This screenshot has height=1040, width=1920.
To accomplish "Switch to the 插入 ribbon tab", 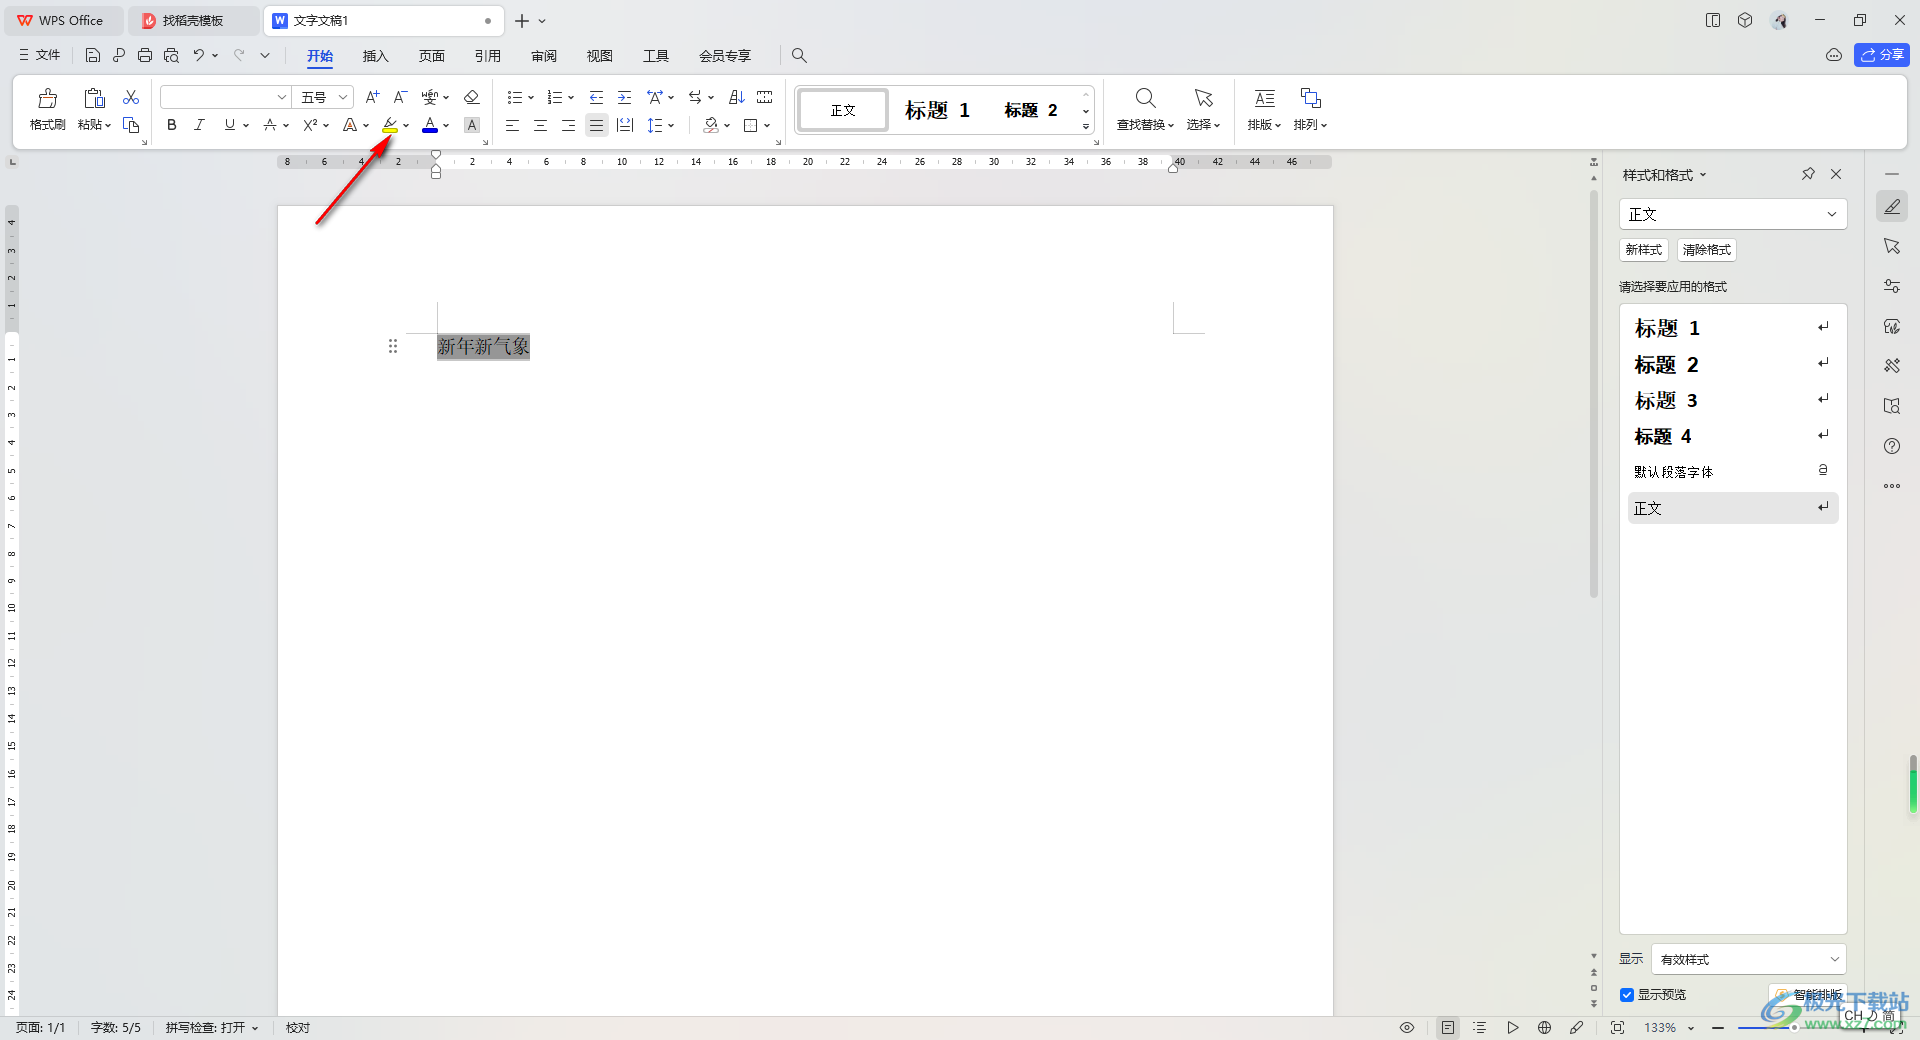I will coord(375,56).
